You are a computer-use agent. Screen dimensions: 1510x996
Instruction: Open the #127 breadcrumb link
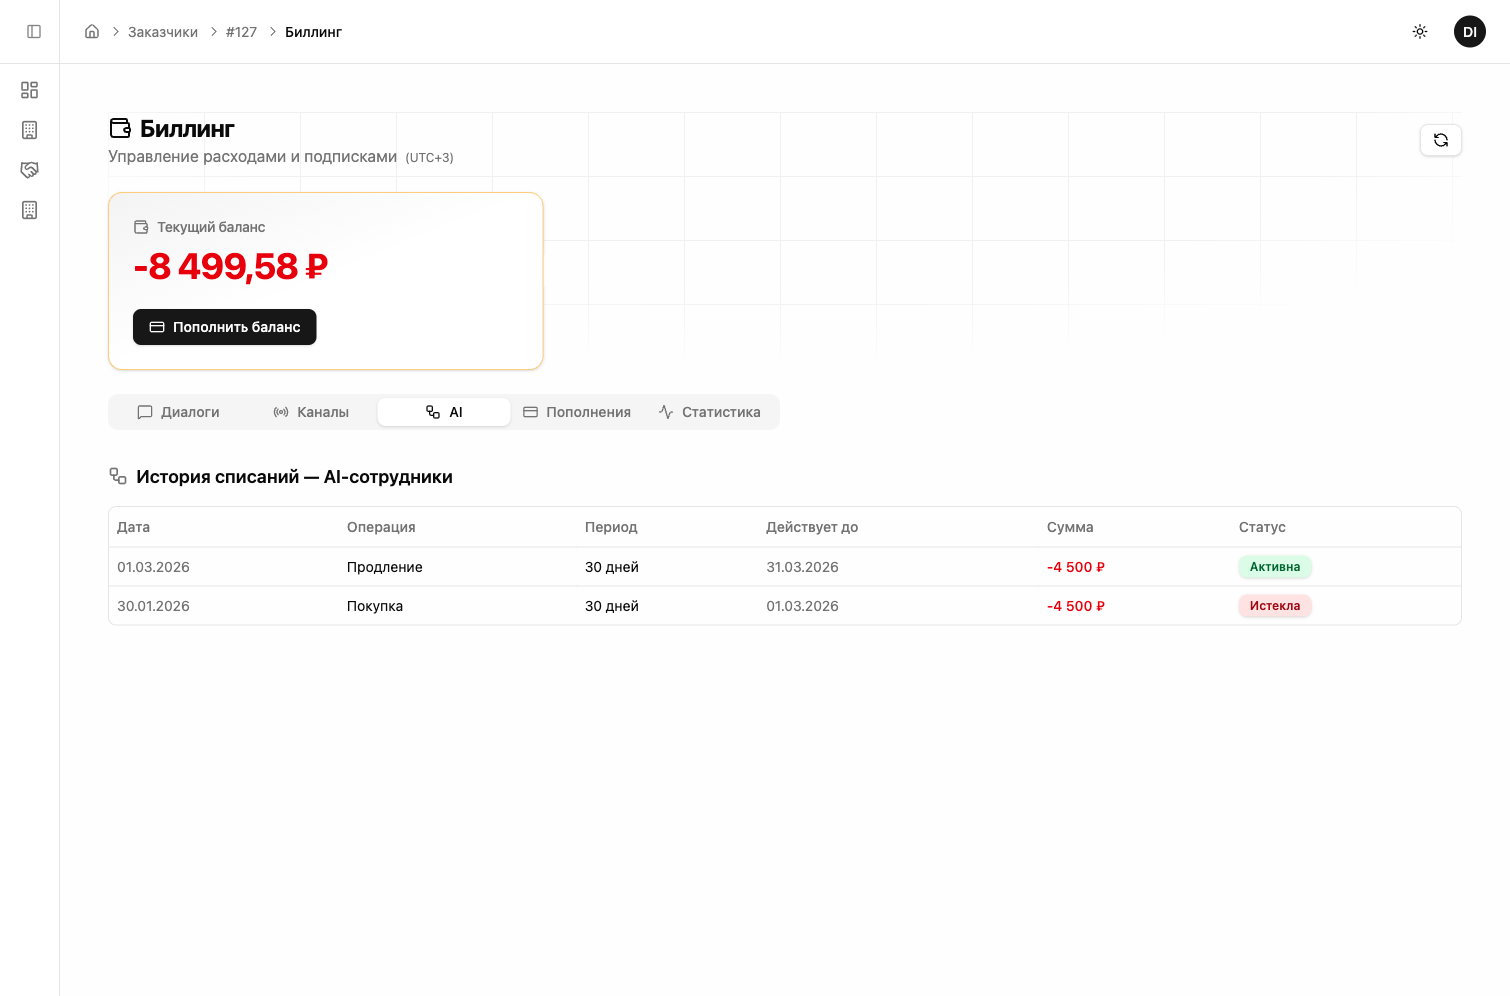[x=241, y=32]
